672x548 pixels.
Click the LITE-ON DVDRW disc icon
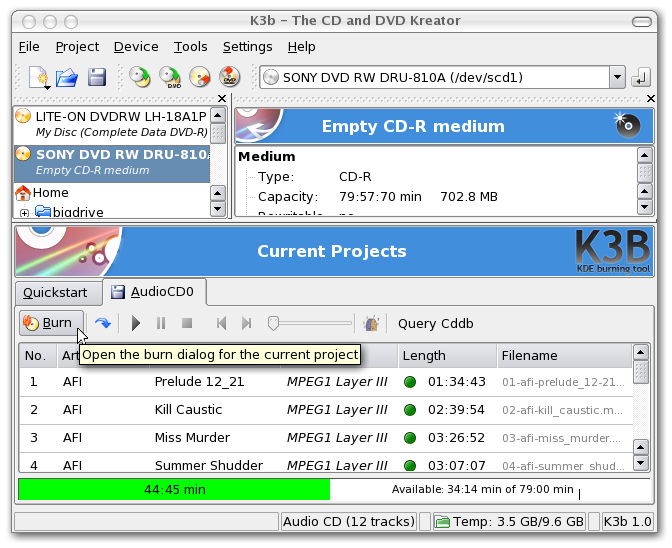pyautogui.click(x=23, y=116)
